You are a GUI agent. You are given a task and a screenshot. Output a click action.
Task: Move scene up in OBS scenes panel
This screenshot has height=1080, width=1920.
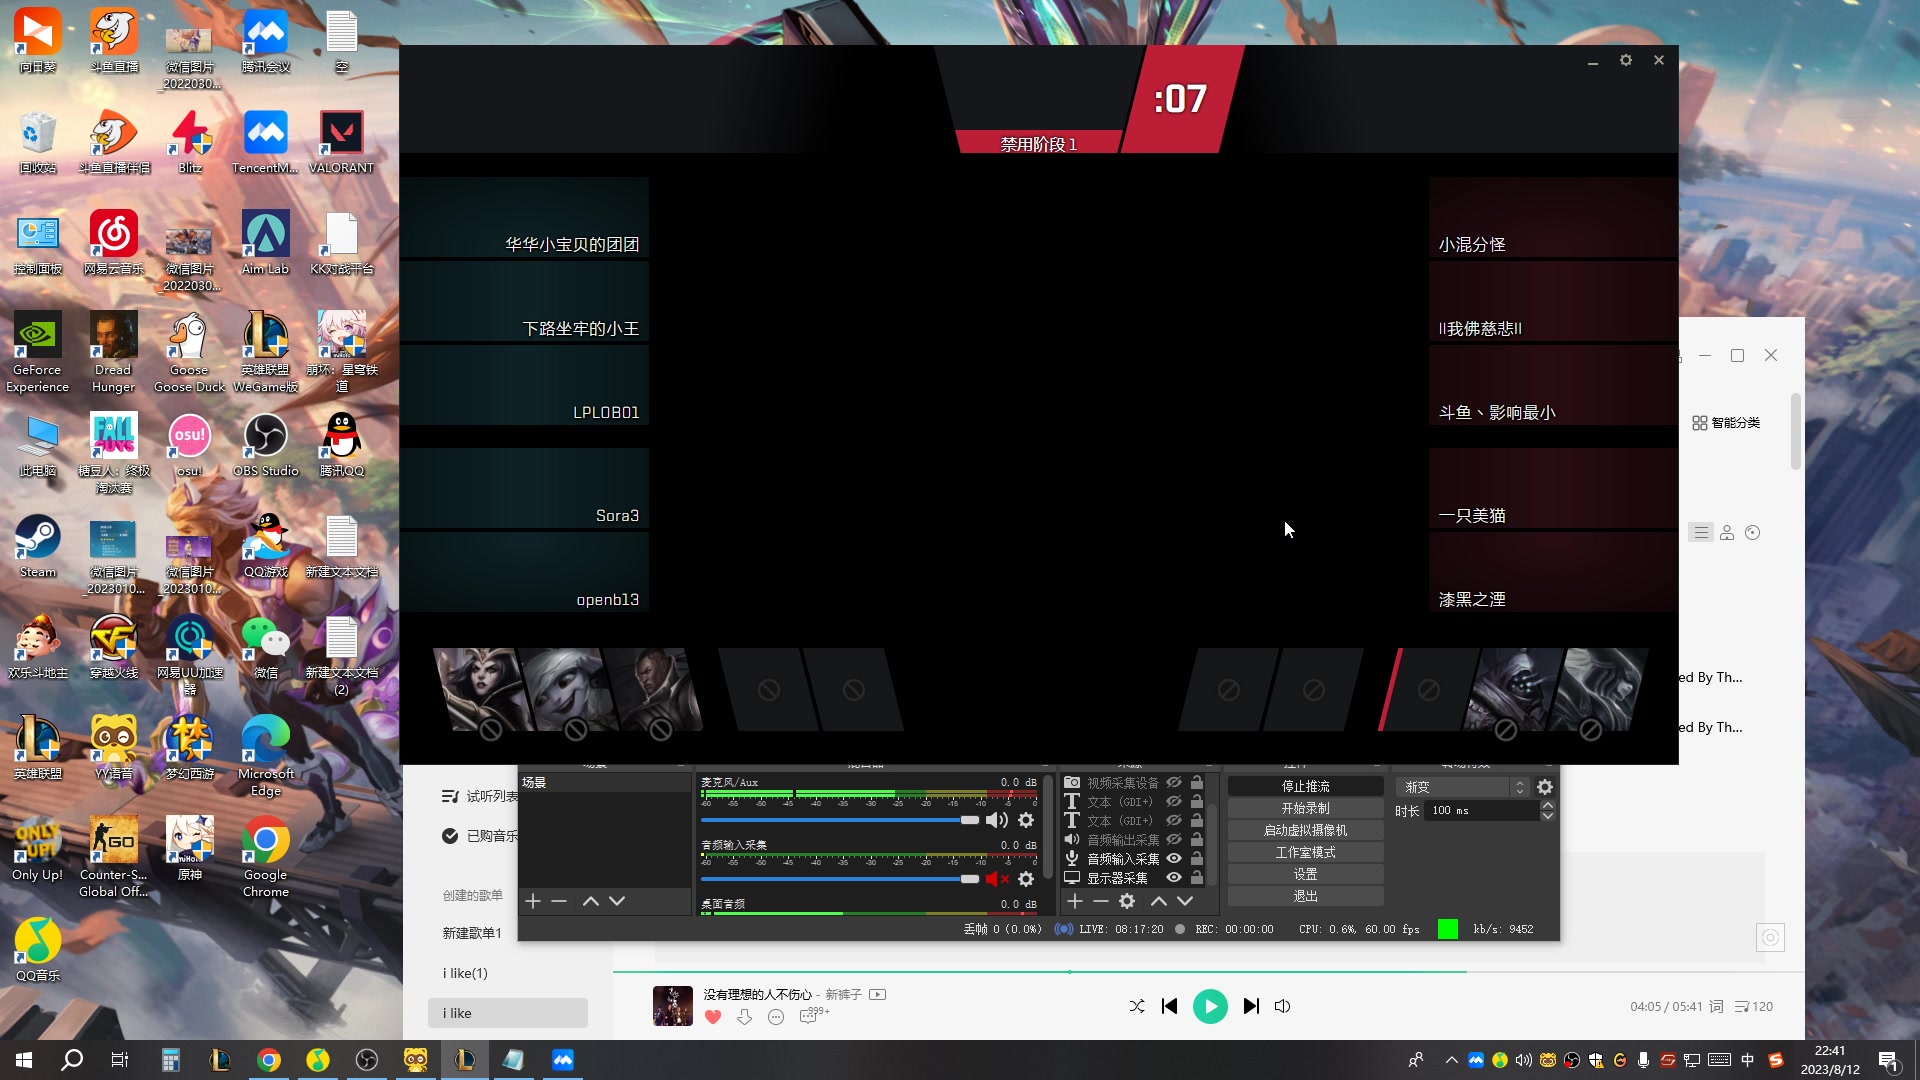(x=591, y=901)
